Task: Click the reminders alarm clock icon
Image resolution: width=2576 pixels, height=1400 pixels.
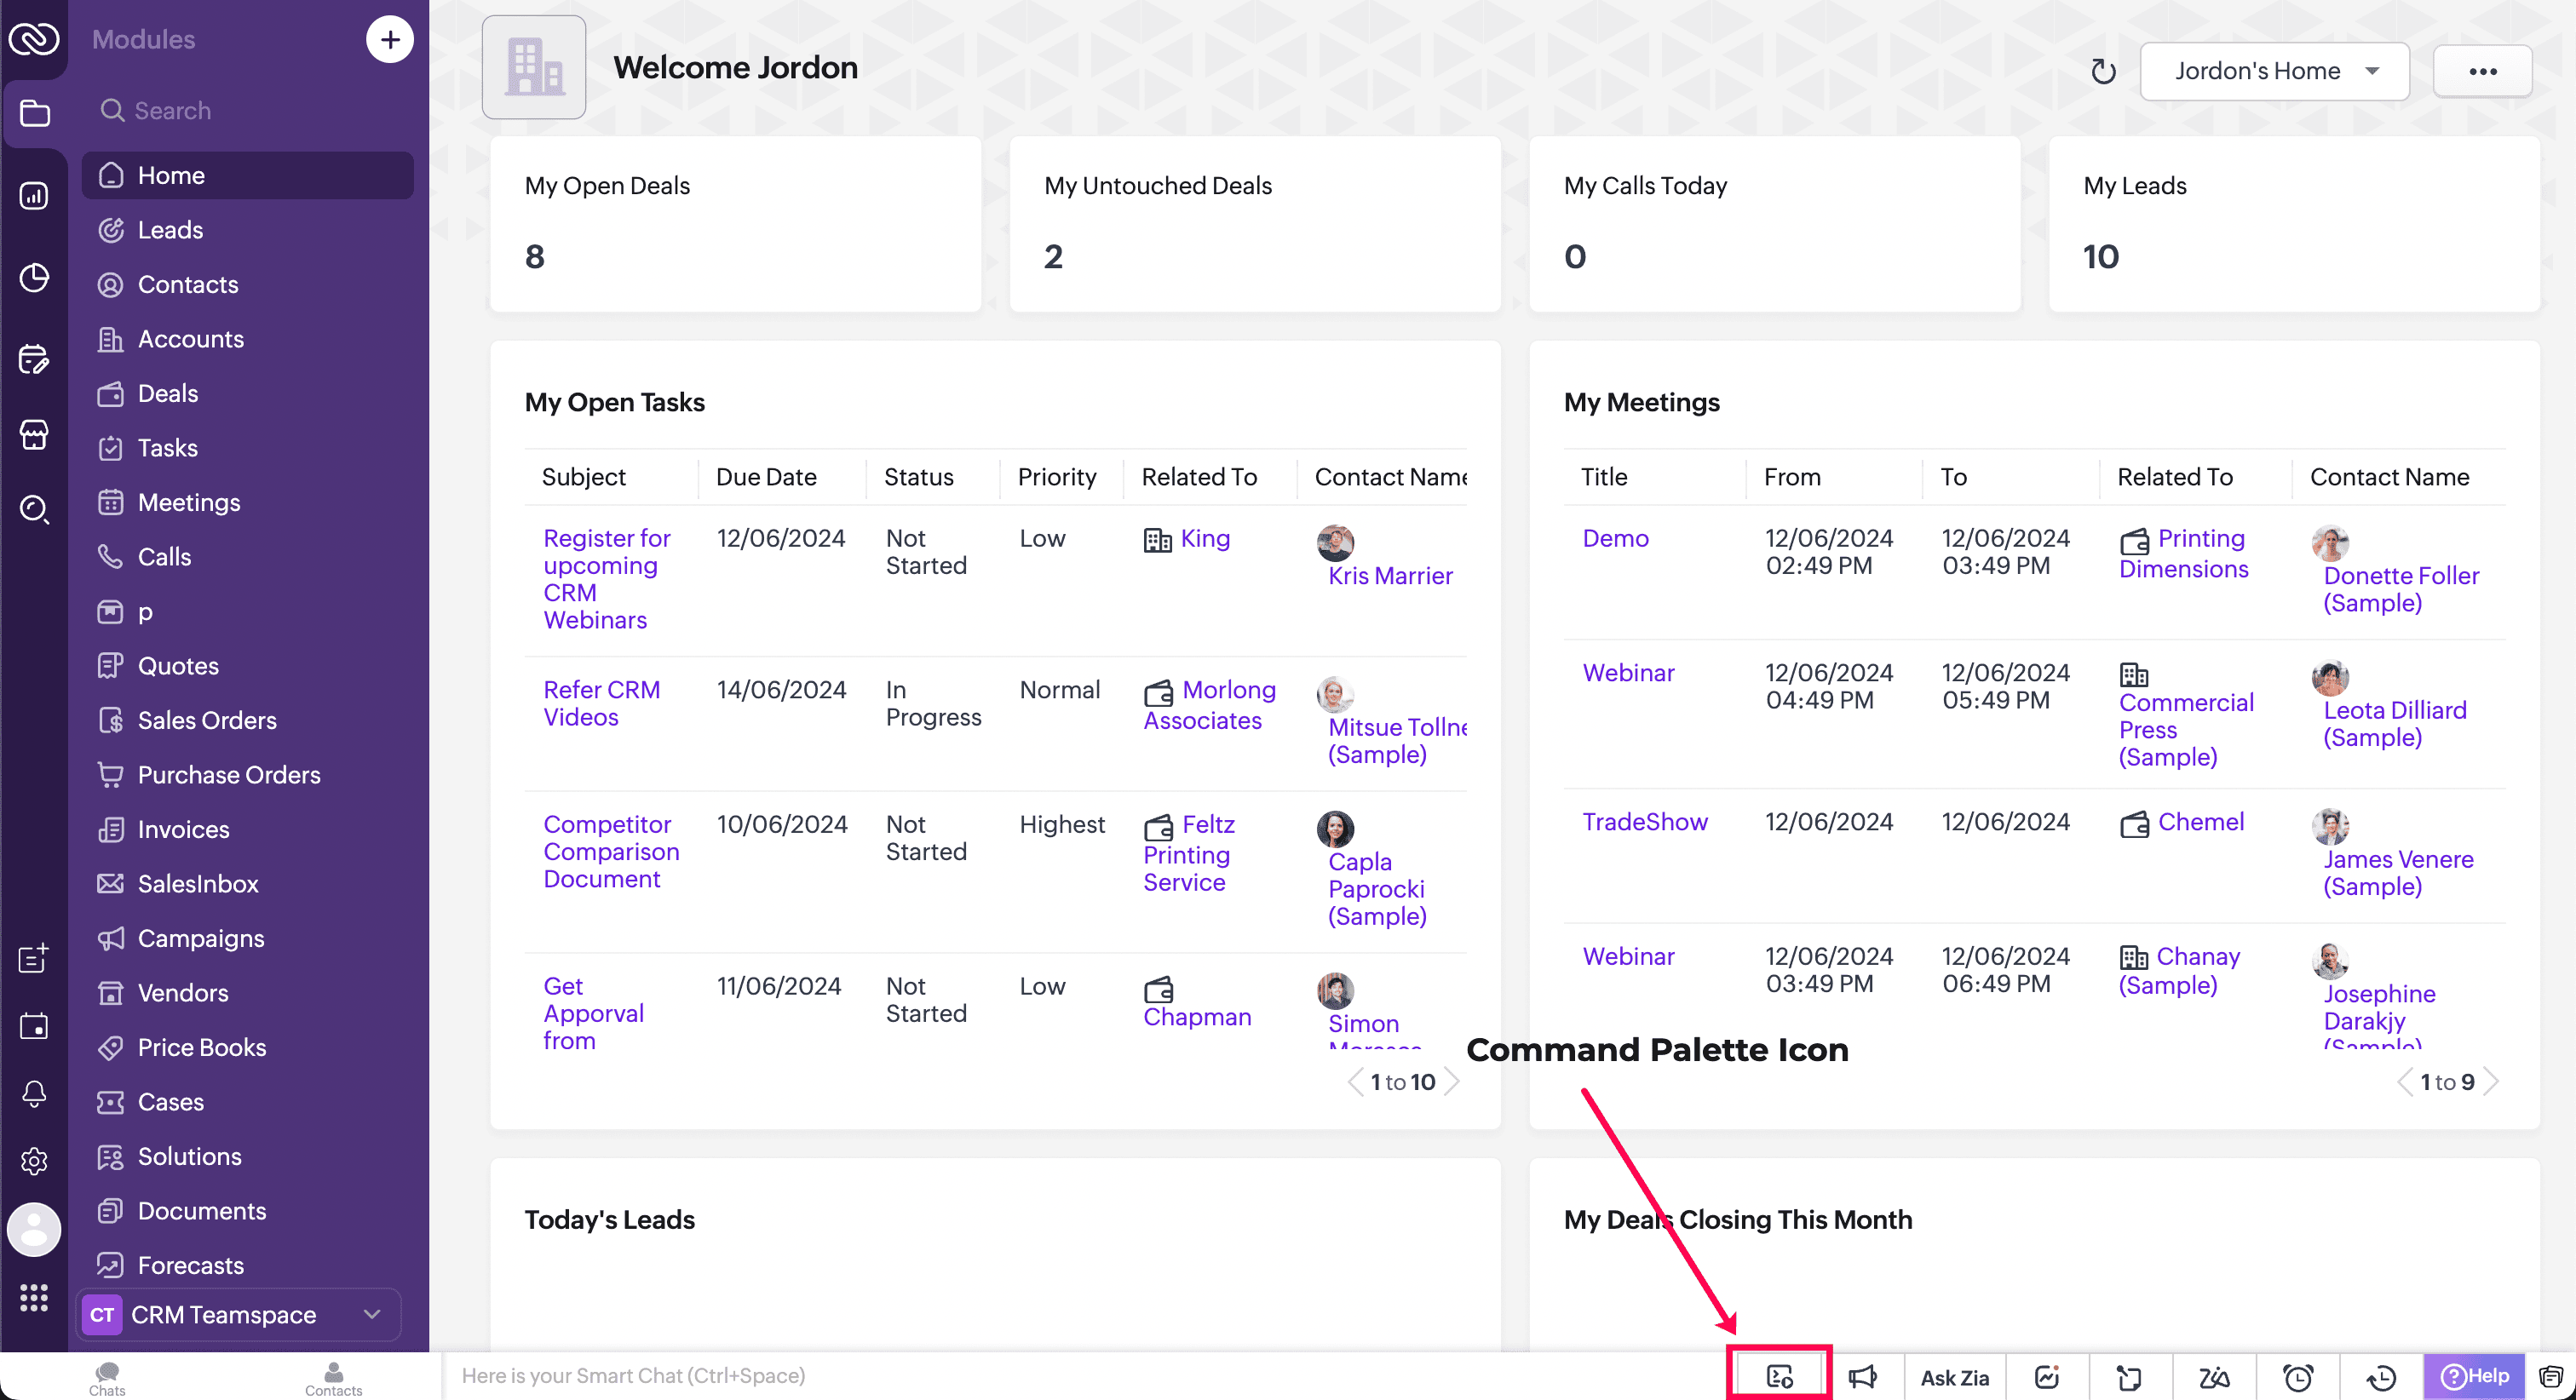Action: coord(2298,1377)
